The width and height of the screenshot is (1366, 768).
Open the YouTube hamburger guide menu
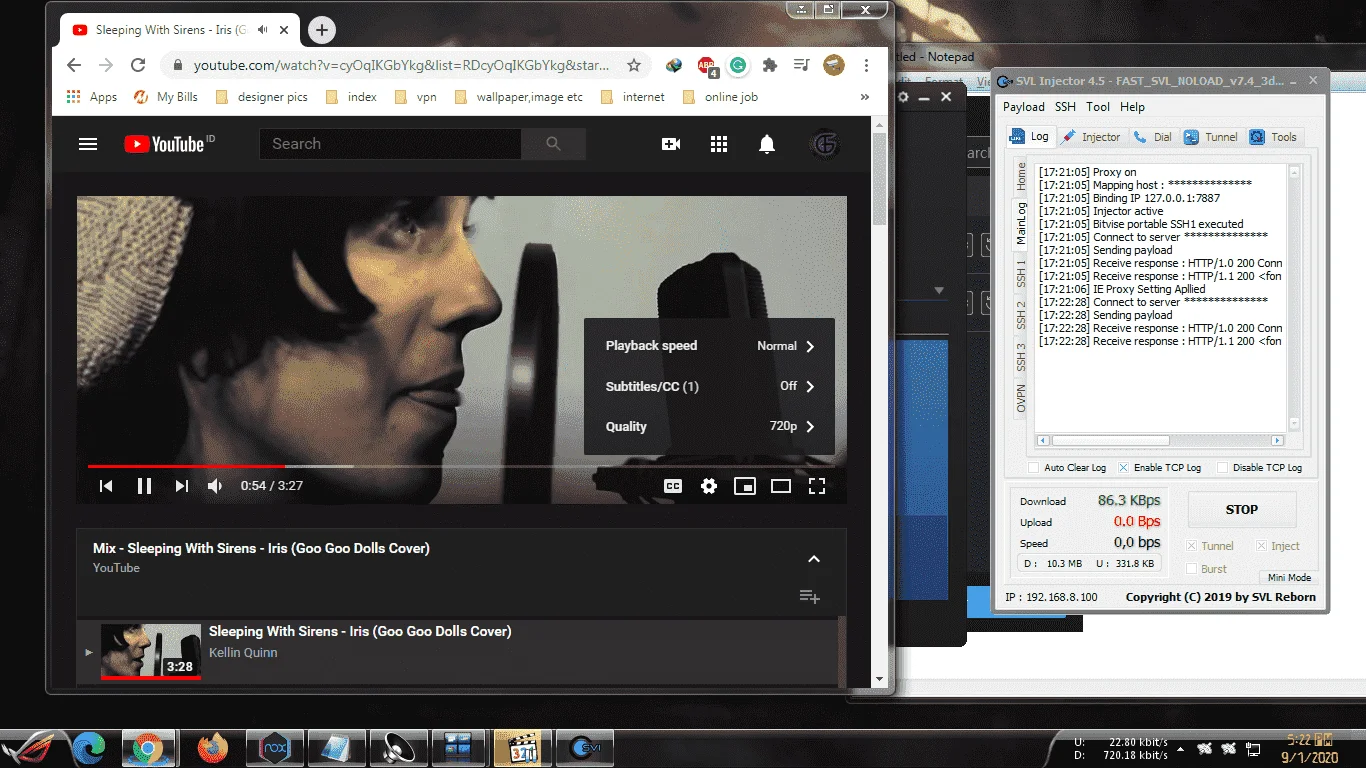coord(88,144)
